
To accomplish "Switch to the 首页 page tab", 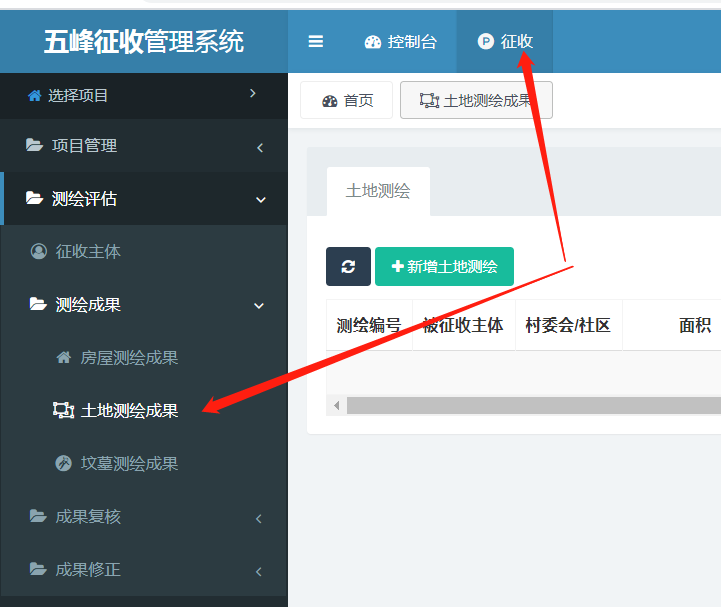I will point(347,100).
